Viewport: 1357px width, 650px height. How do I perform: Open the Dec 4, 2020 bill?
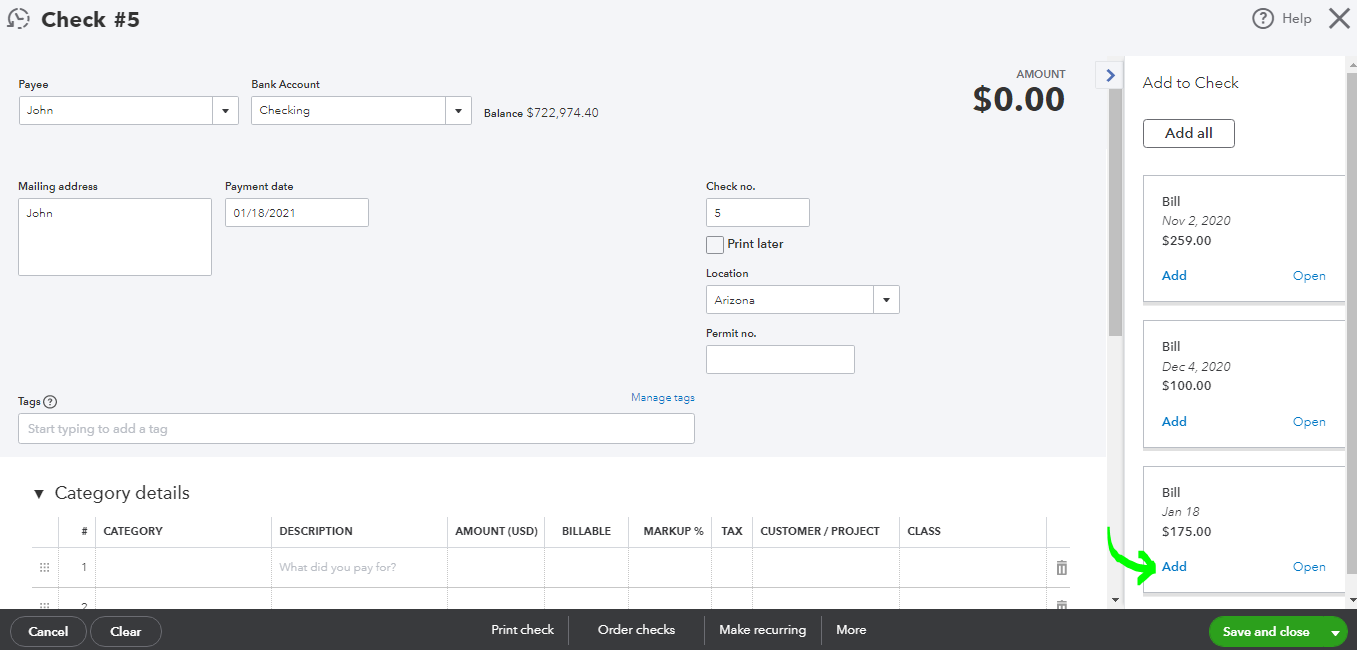[1309, 422]
